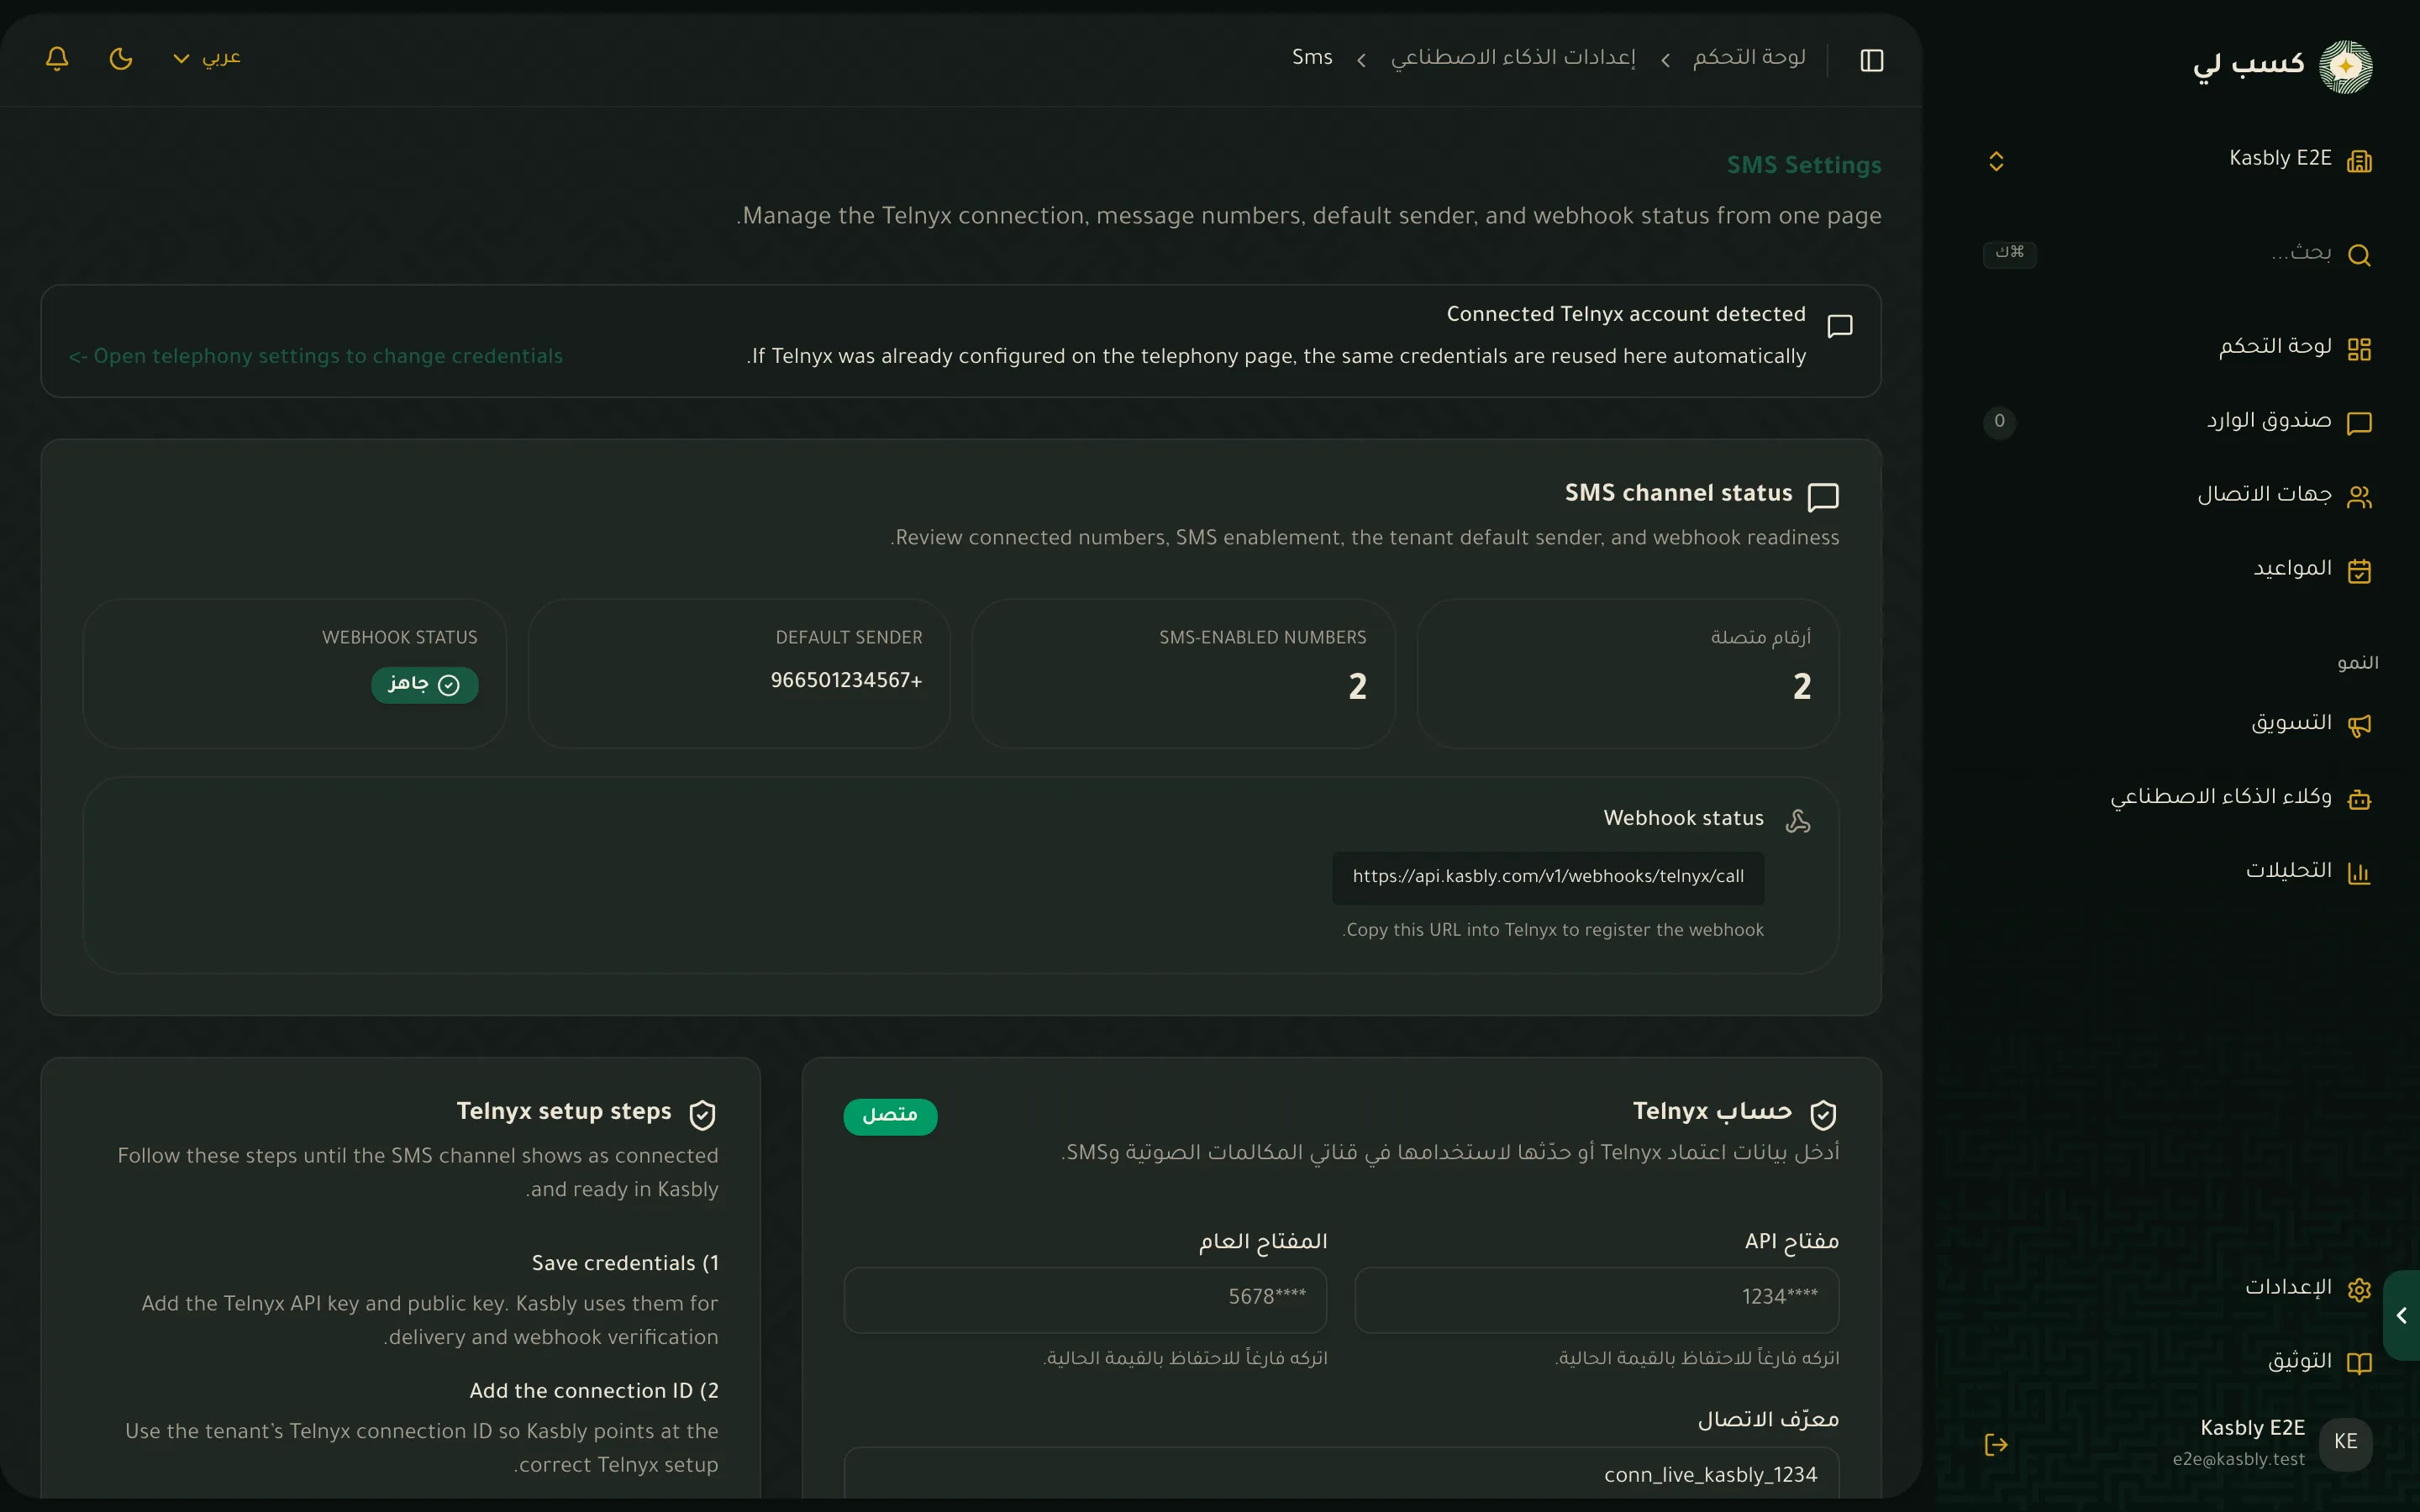Go to إعدادات الذكاء الاصطناعي breadcrumb
Screen dimensions: 2420x1512
[1513, 58]
